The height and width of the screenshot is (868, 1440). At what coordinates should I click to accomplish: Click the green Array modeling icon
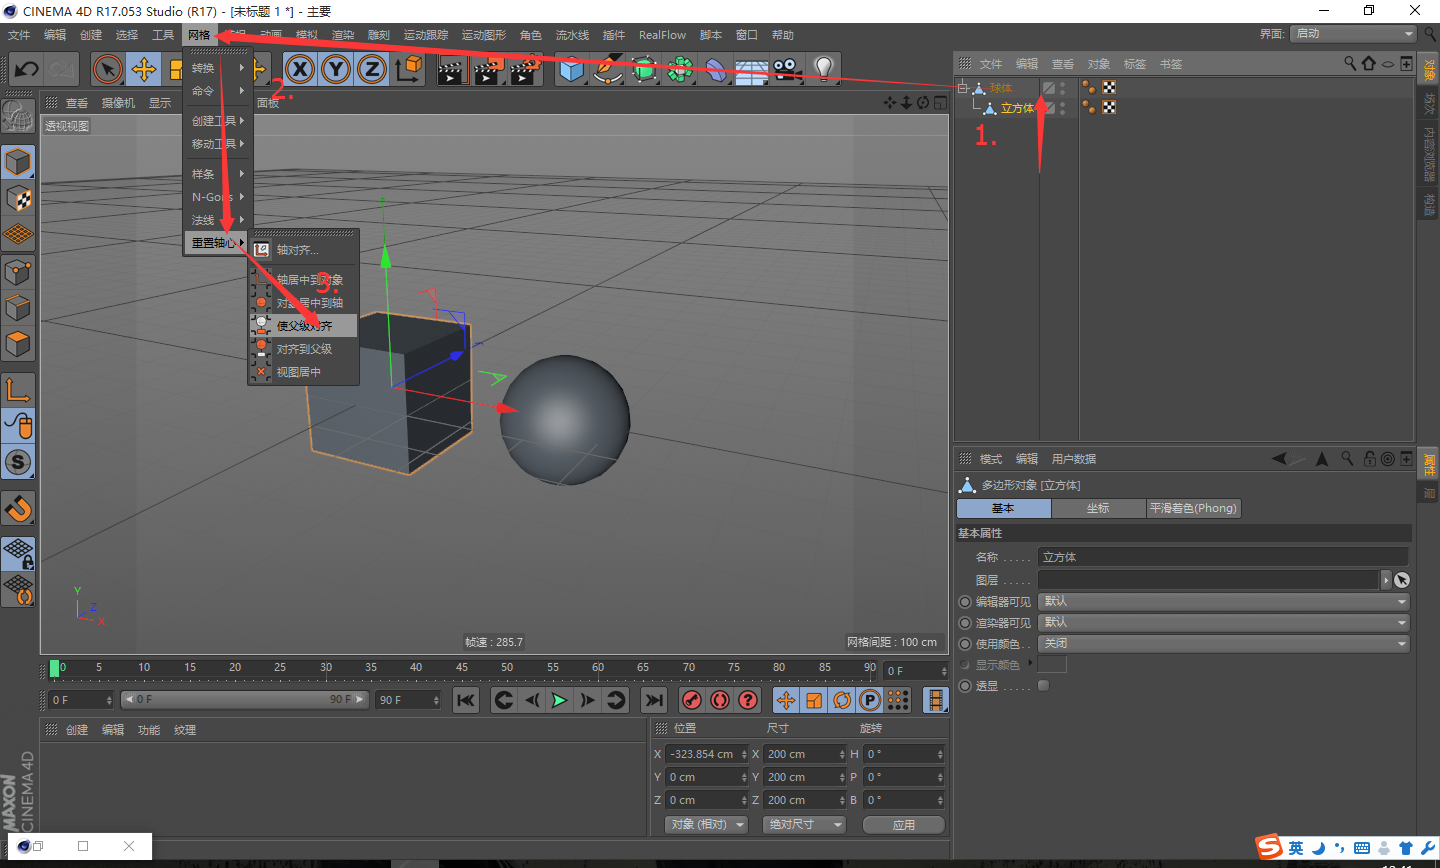(x=680, y=69)
